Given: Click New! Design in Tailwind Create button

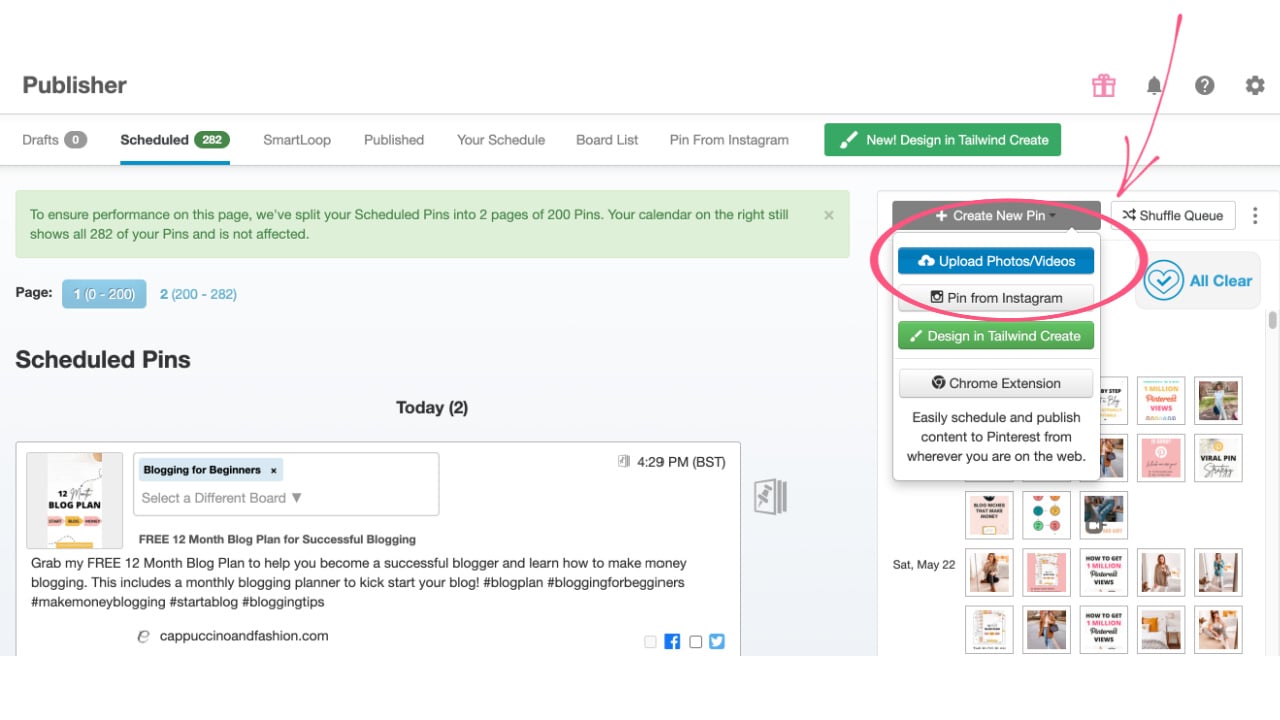Looking at the screenshot, I should tap(942, 140).
